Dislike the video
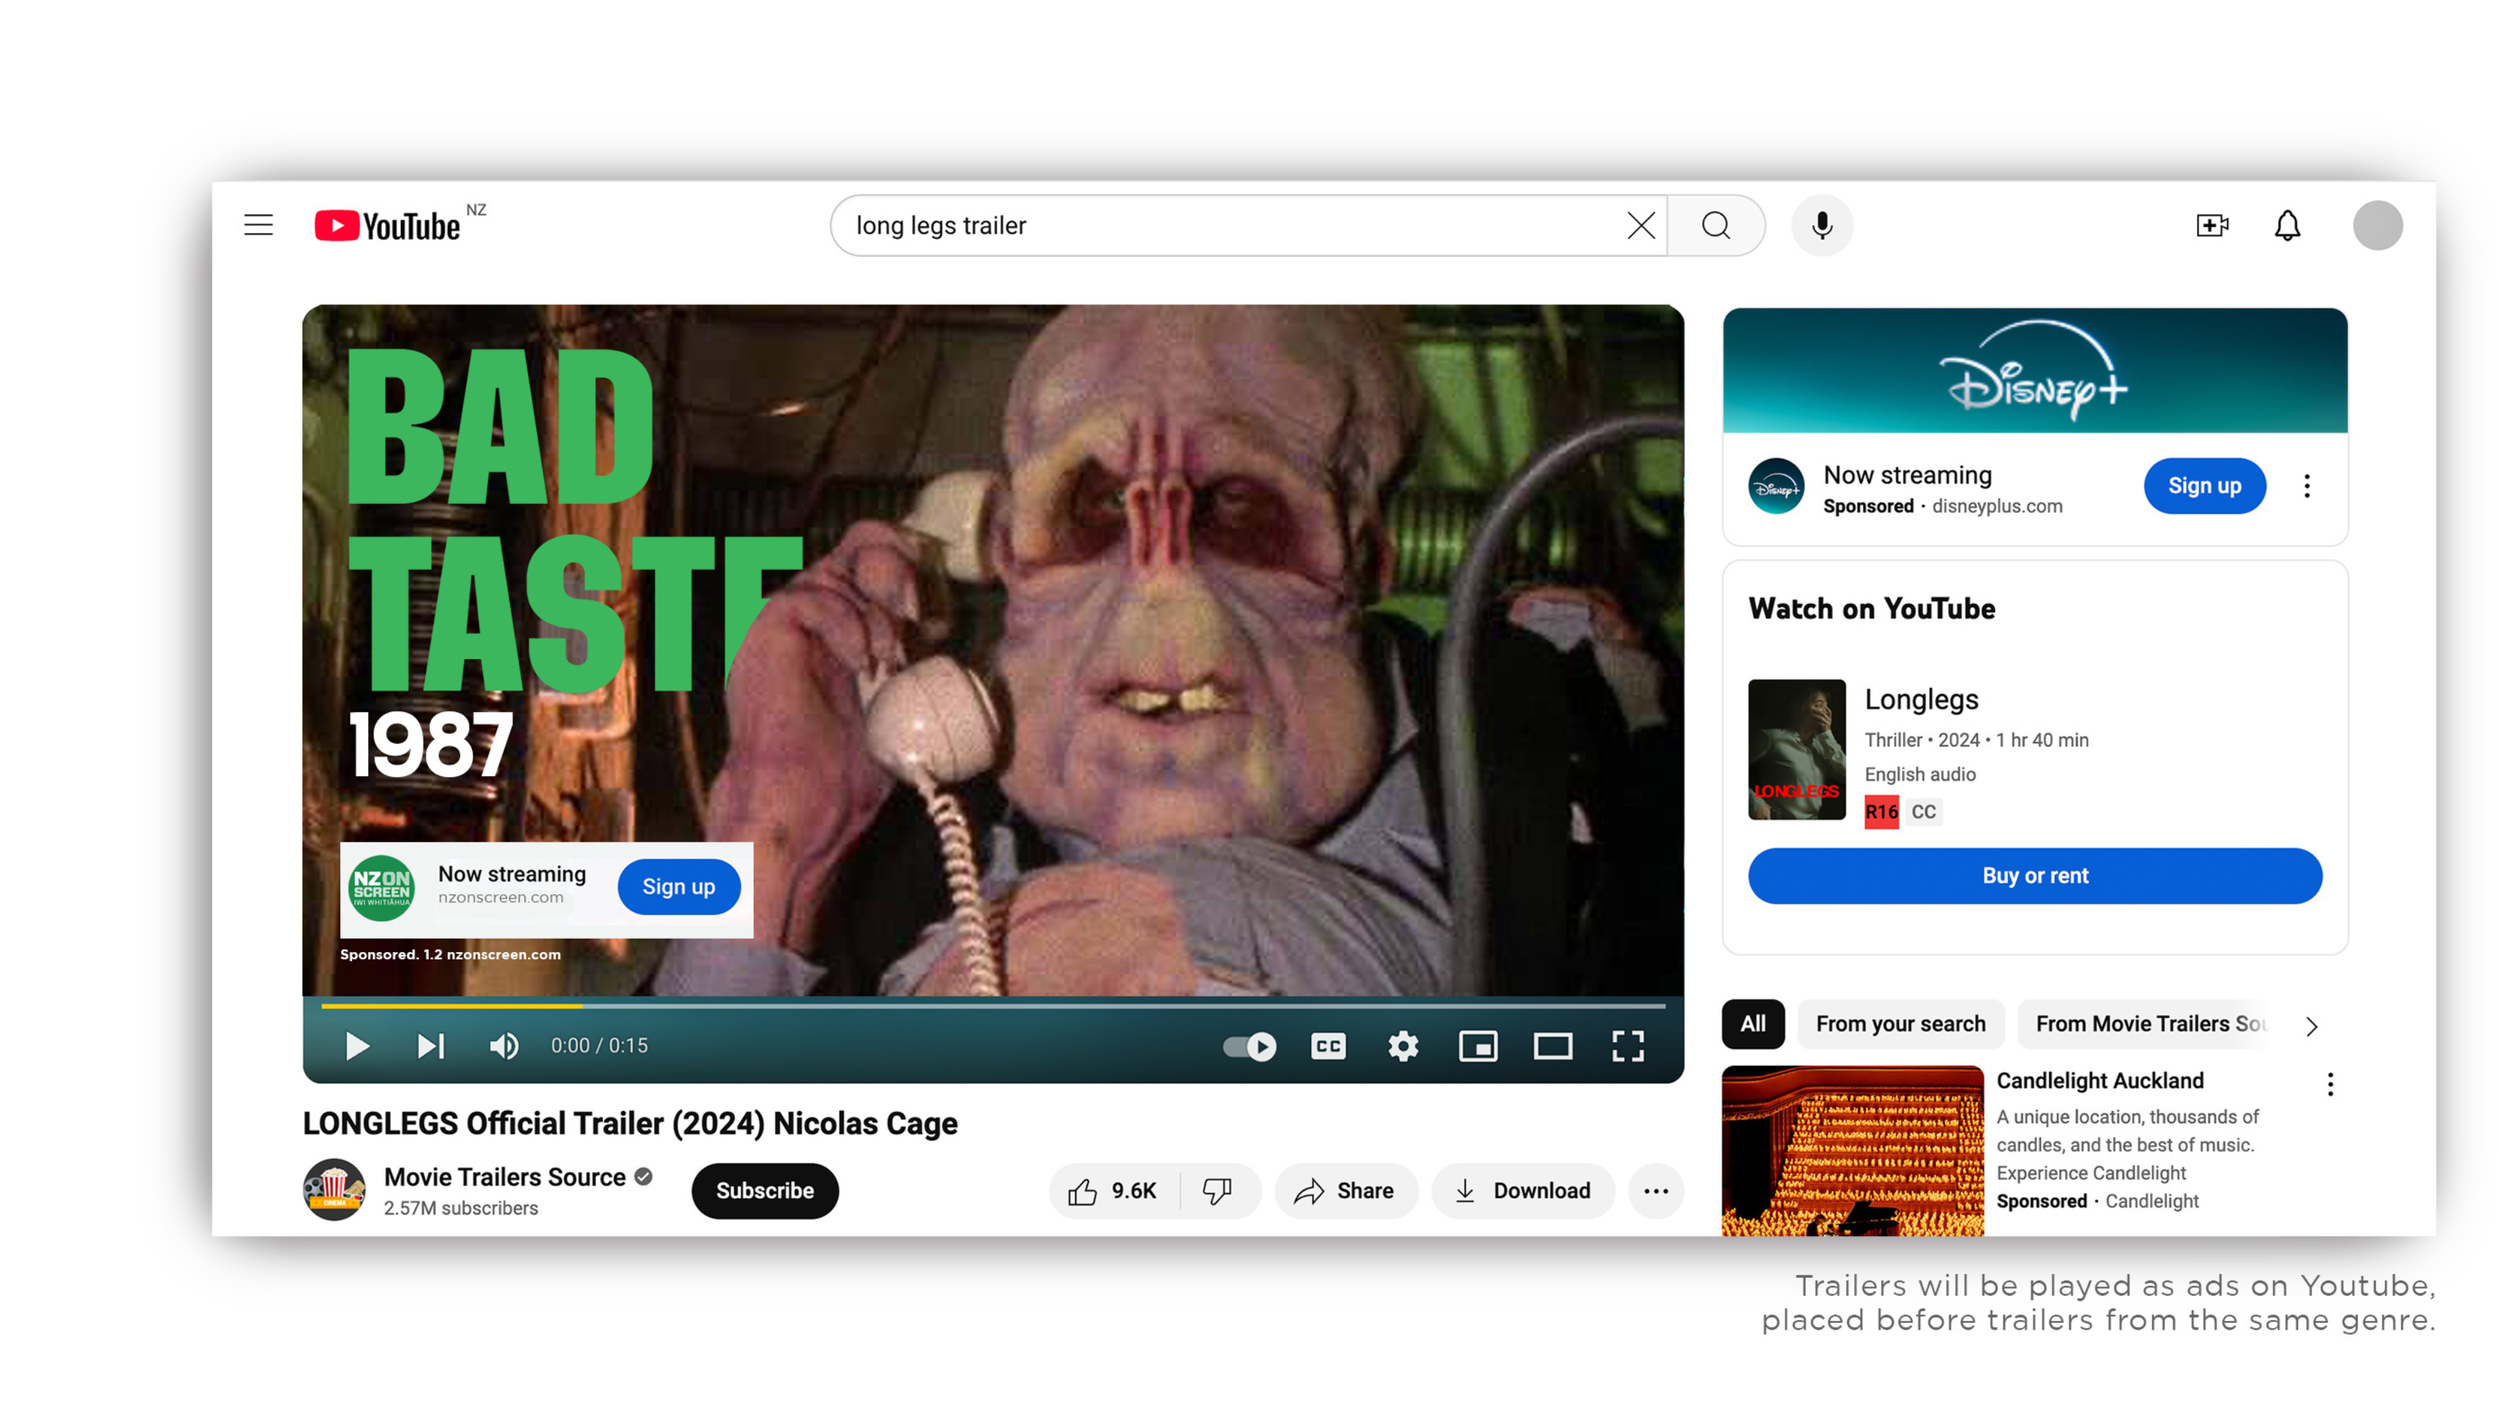The image size is (2500, 1406). 1218,1191
